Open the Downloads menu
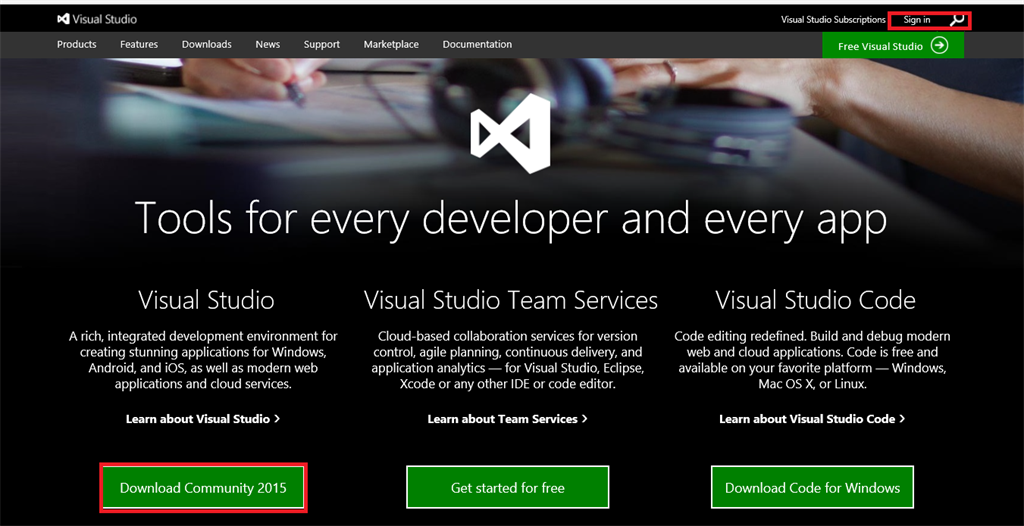Screen dimensions: 1024x526 206,44
